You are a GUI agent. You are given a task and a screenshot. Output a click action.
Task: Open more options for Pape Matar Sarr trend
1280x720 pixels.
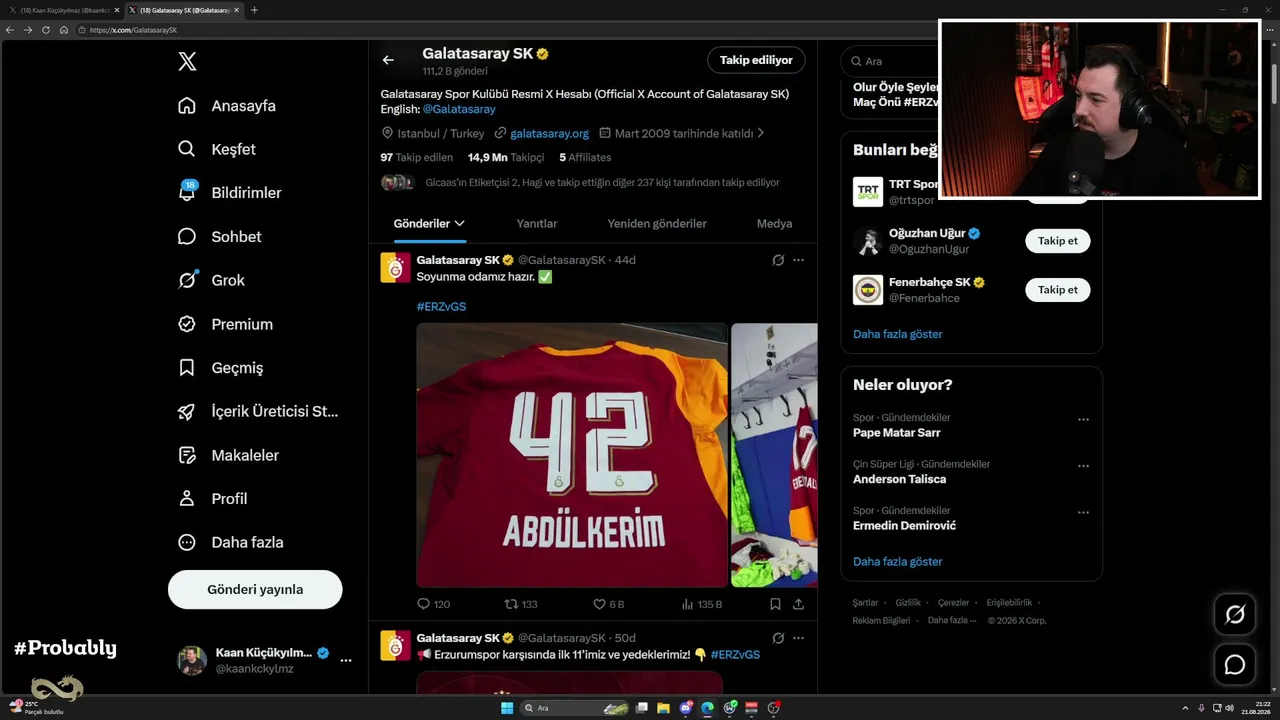[x=1083, y=420]
